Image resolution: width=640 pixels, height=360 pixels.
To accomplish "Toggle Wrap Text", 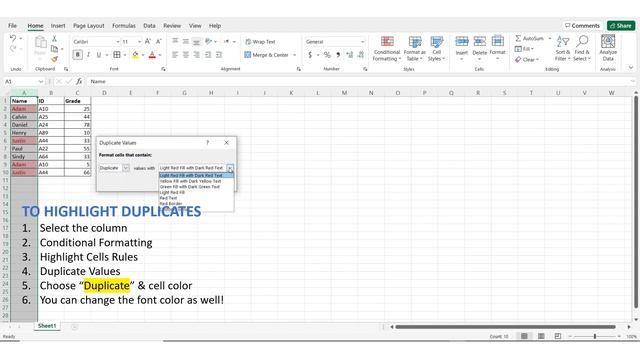I will [x=260, y=42].
